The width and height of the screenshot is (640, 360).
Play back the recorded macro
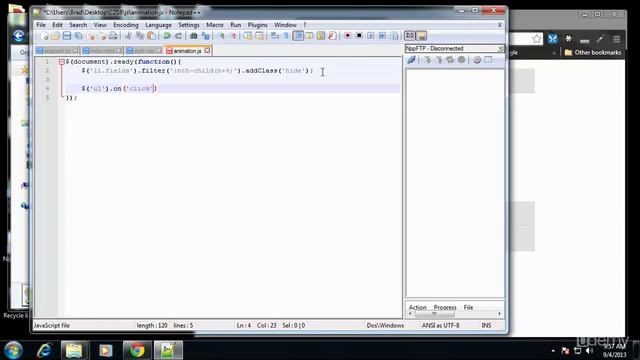[371, 36]
